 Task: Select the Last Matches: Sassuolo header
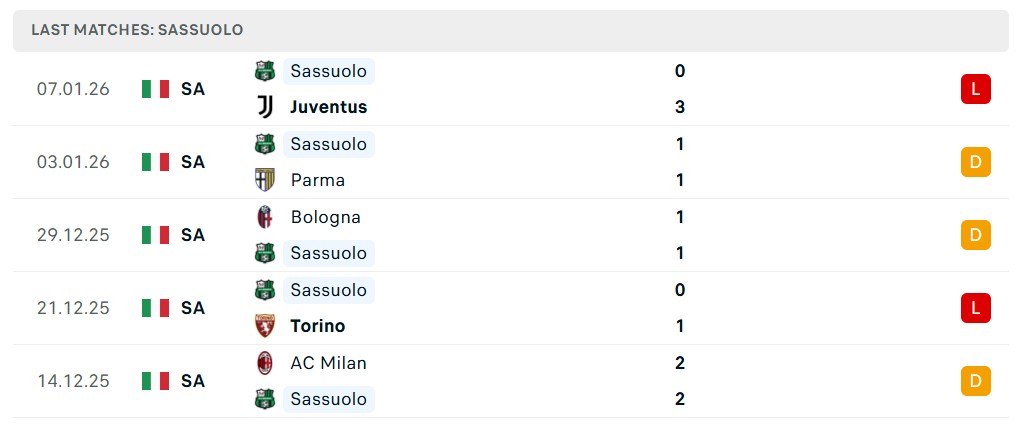click(137, 30)
